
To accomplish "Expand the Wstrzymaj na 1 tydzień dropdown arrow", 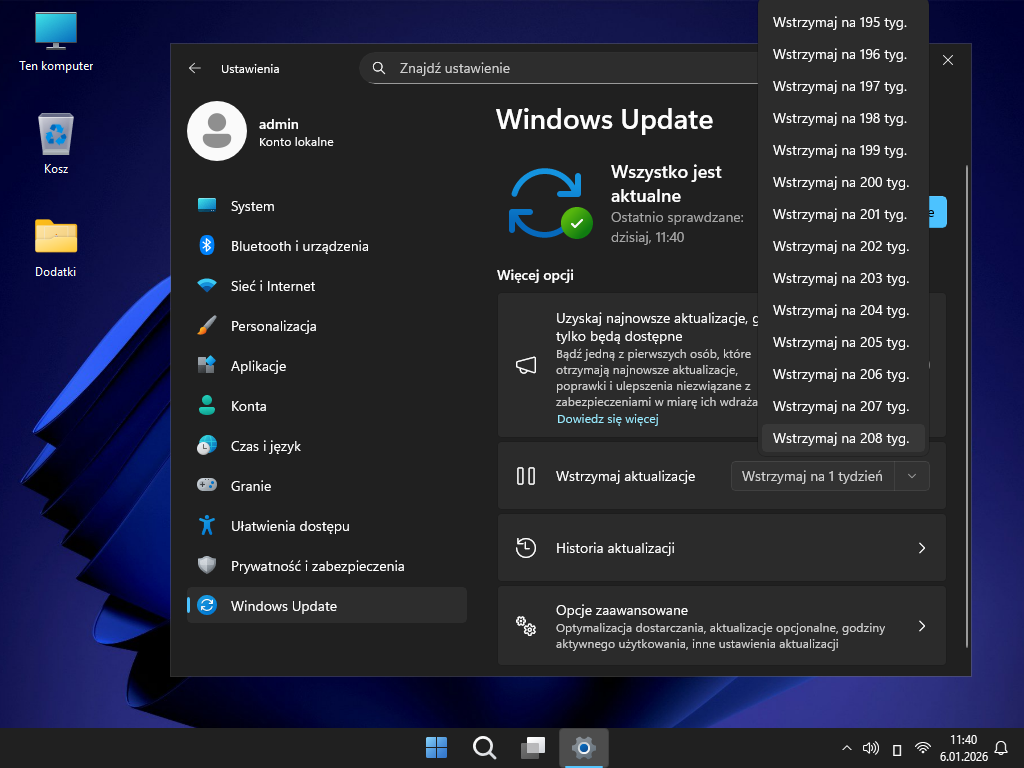I will 912,476.
